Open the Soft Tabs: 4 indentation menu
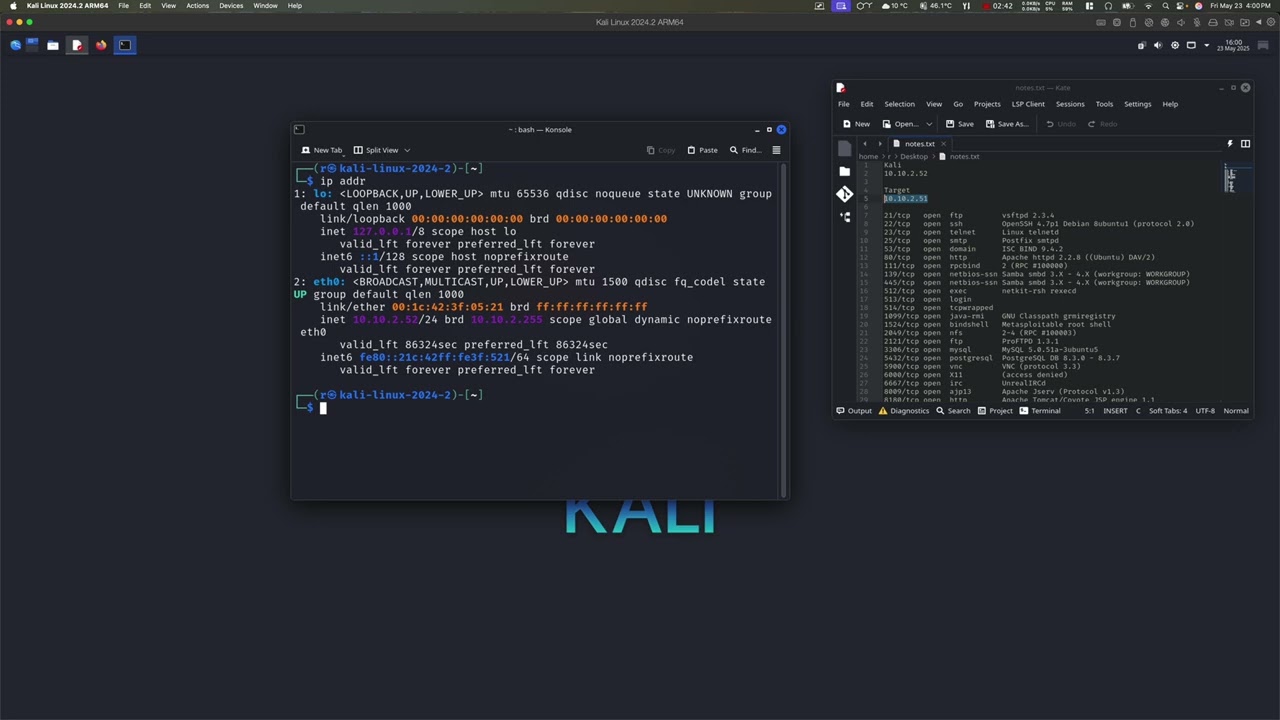Image resolution: width=1280 pixels, height=720 pixels. [1168, 411]
